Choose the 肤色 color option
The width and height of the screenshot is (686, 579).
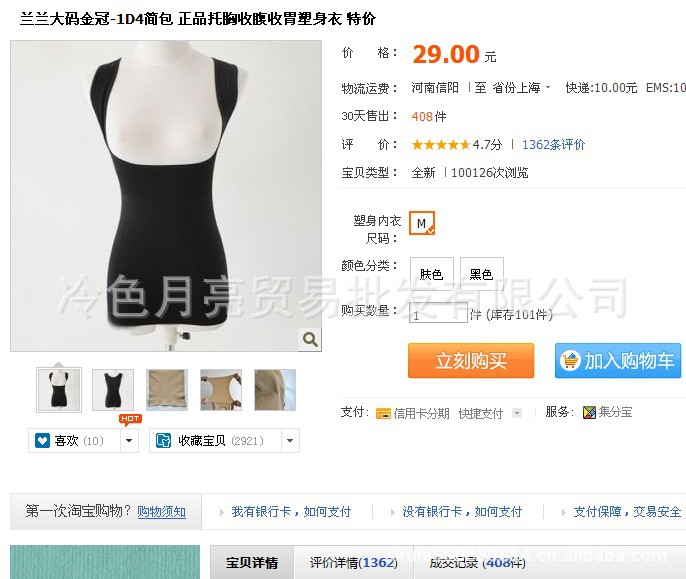tap(431, 274)
